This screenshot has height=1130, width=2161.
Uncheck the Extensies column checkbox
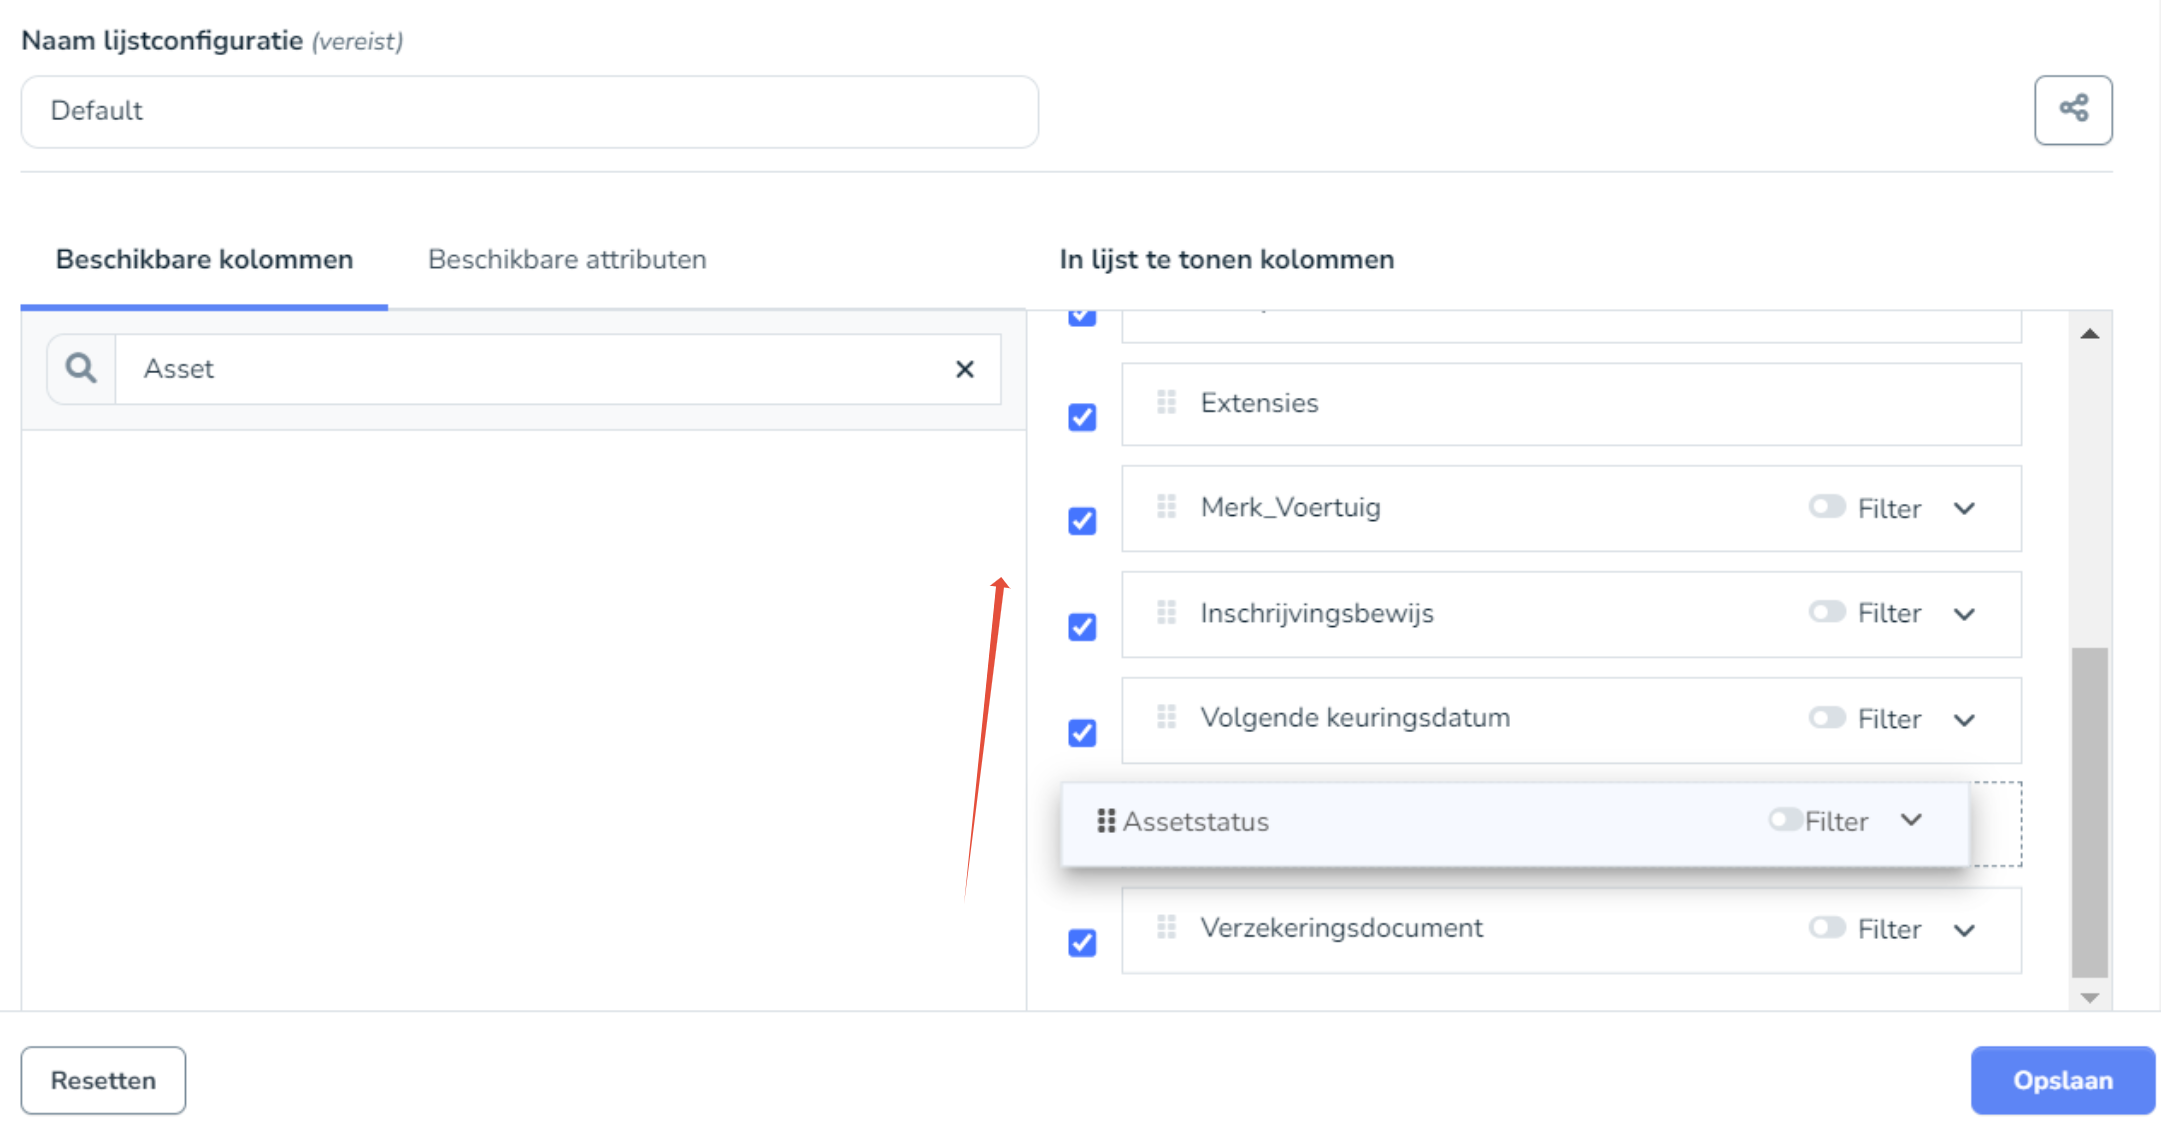1082,417
